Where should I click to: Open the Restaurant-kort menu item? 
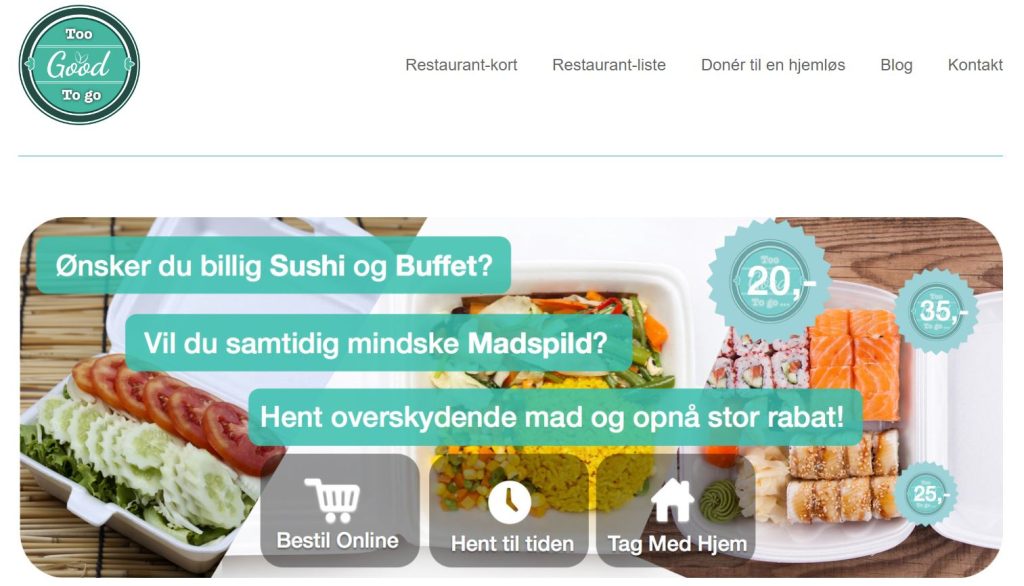pyautogui.click(x=461, y=65)
